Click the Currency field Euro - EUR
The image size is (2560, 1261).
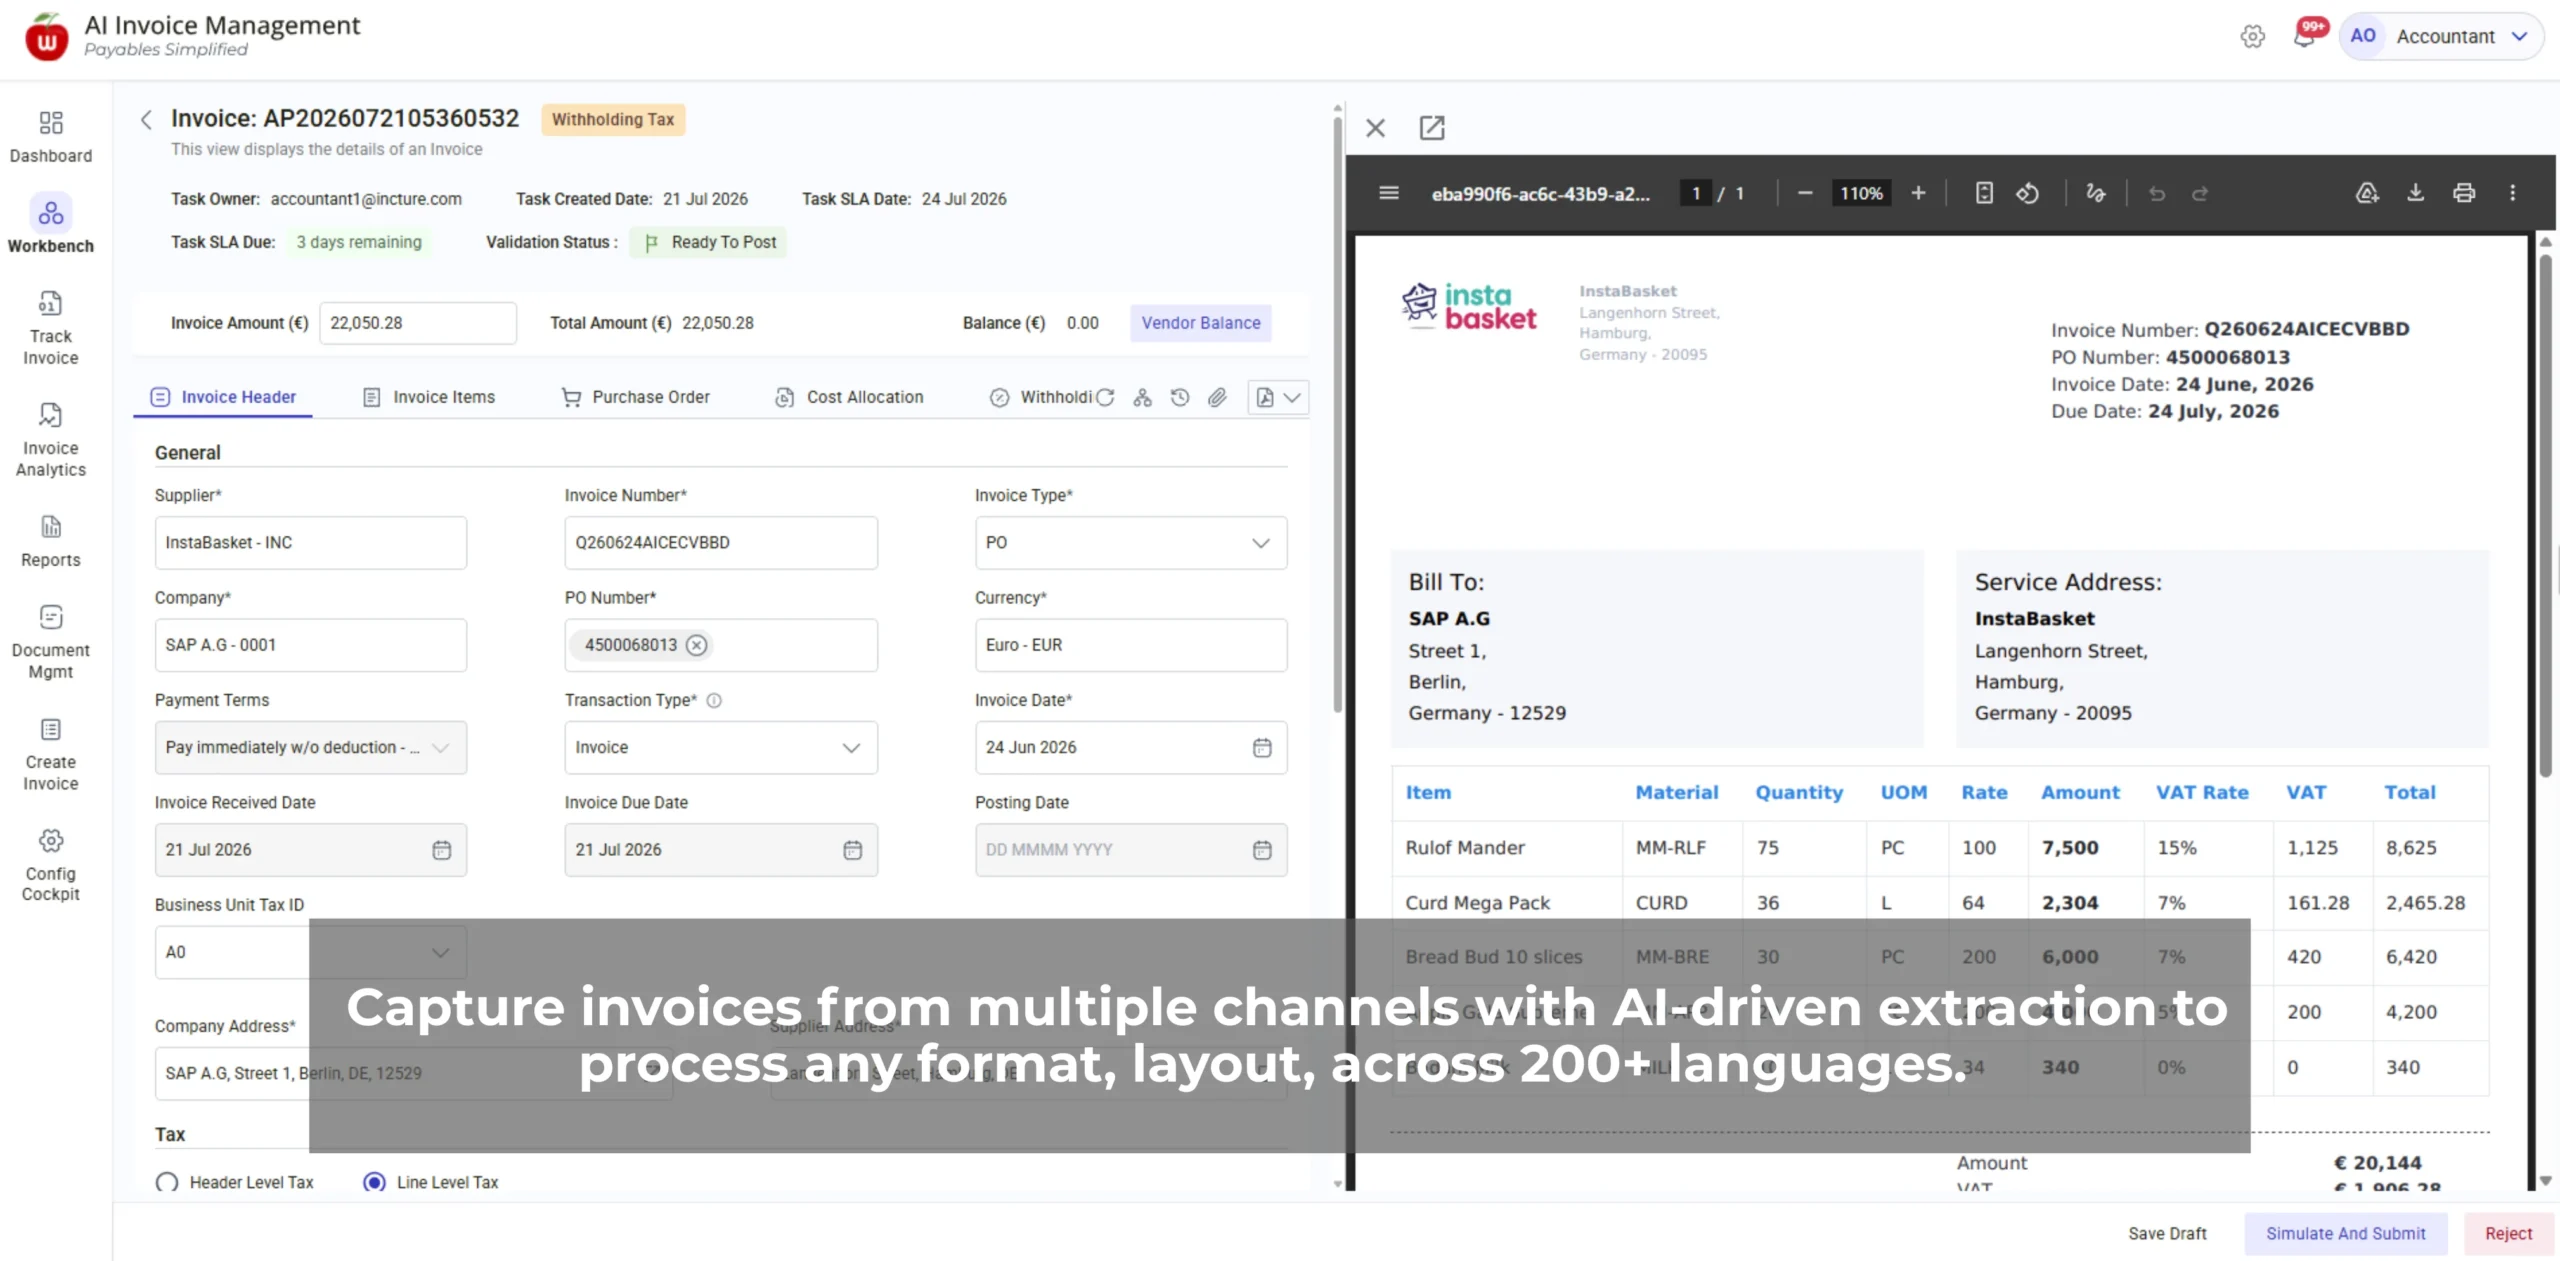pyautogui.click(x=1131, y=645)
